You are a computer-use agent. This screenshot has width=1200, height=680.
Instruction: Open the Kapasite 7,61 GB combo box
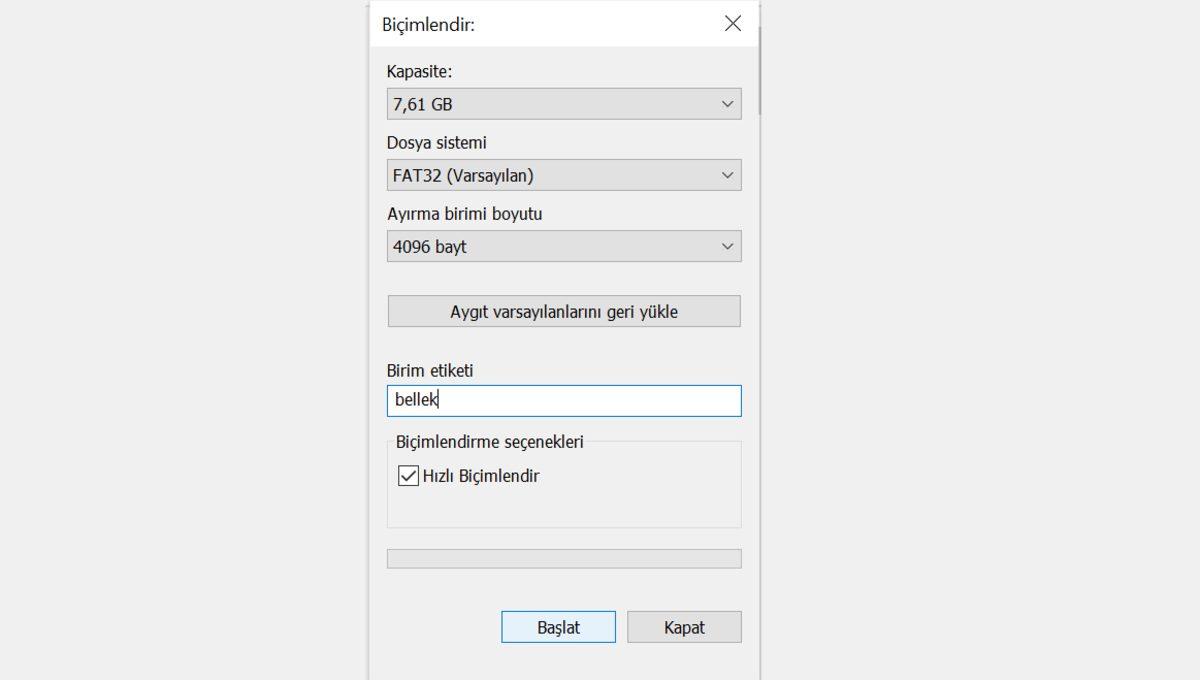click(550, 104)
